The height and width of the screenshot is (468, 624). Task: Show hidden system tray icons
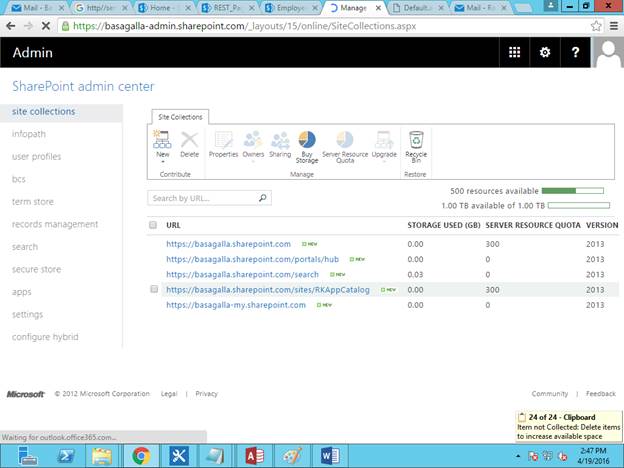click(x=518, y=456)
